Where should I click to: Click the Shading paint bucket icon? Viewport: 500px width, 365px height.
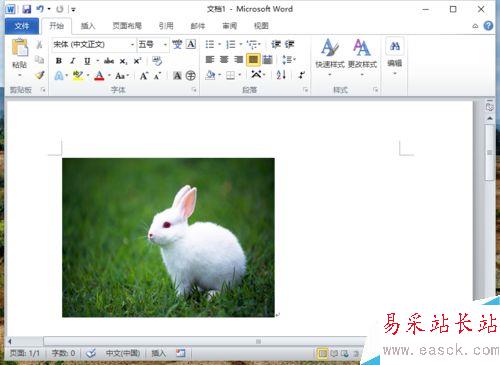(x=210, y=75)
